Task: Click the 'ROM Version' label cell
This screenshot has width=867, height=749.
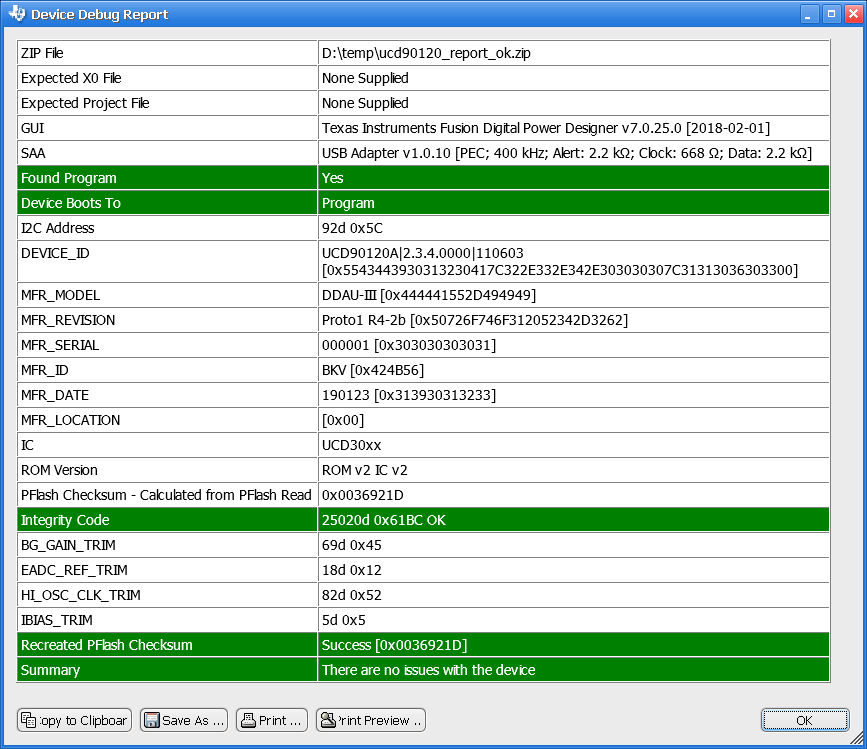Action: pyautogui.click(x=167, y=470)
